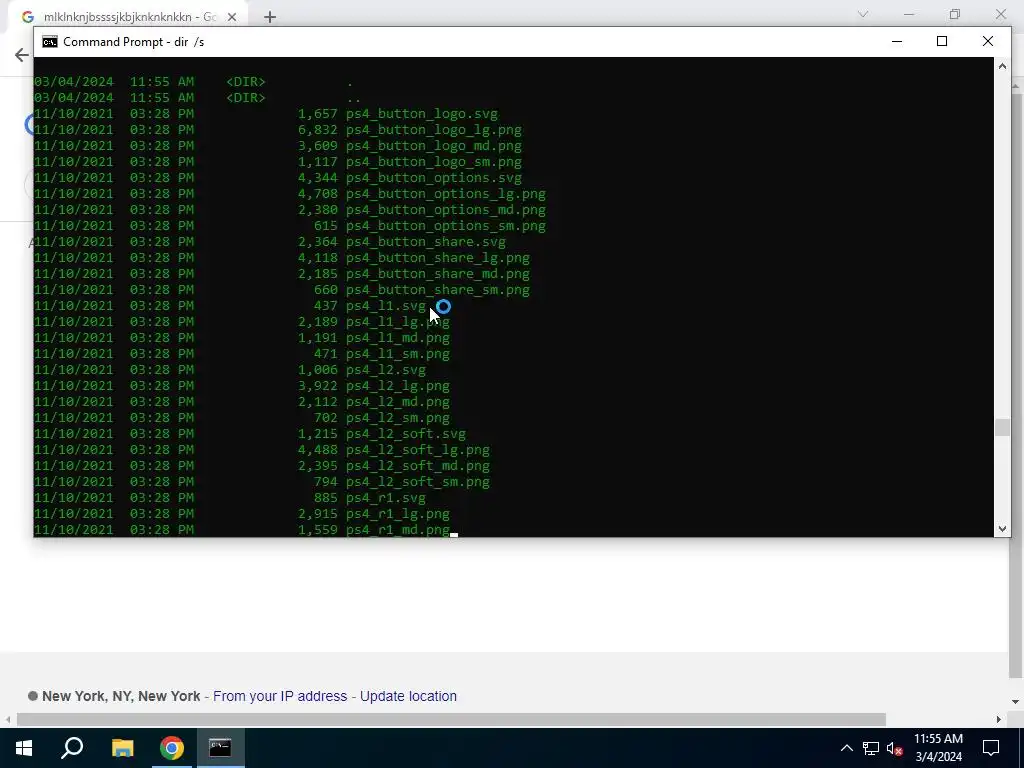Viewport: 1024px width, 768px height.
Task: Click file ps4_button_logo_sm.png
Action: (434, 162)
